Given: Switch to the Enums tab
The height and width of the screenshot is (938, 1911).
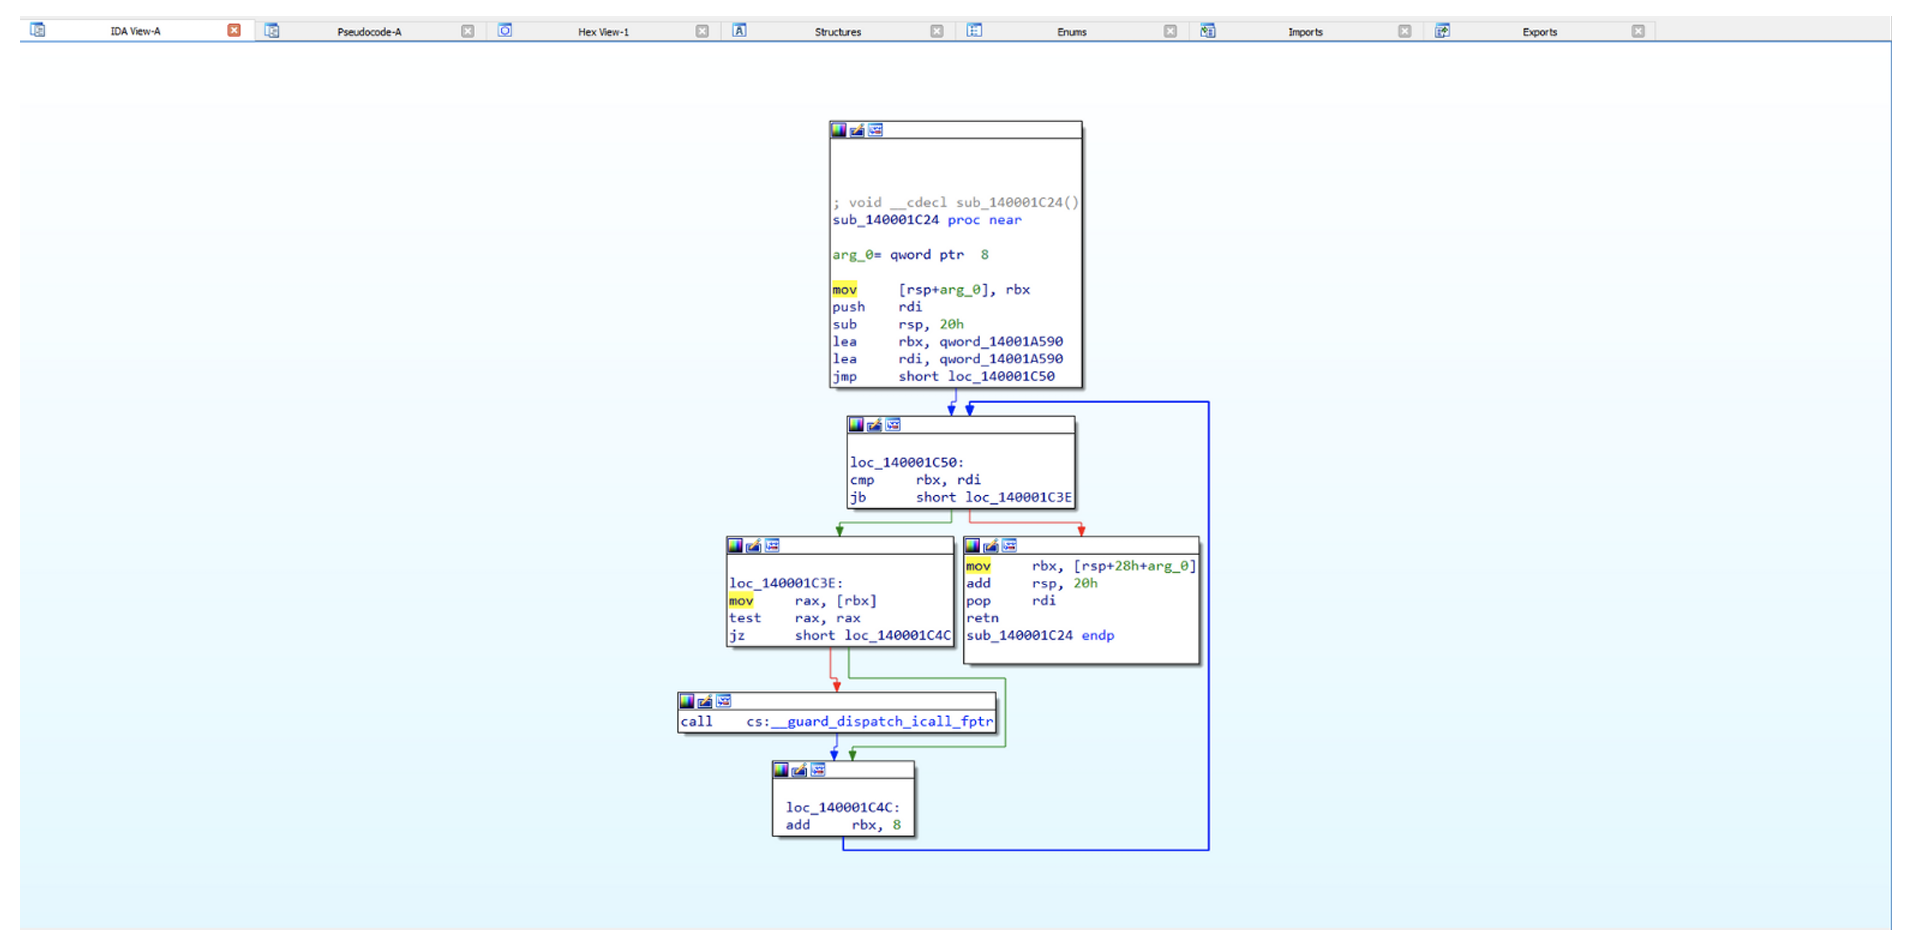Looking at the screenshot, I should click(1072, 32).
